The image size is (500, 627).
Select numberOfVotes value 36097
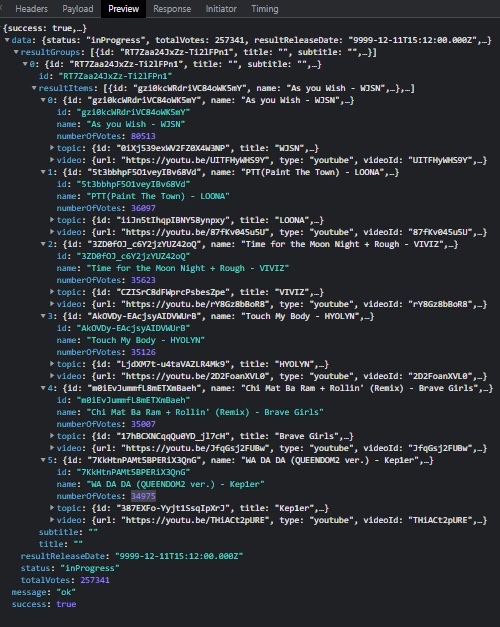pos(143,208)
